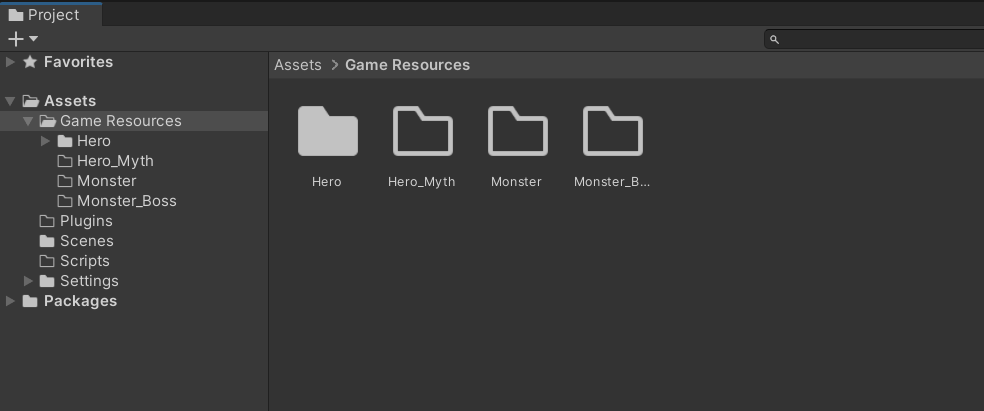
Task: Select Packages in the tree
Action: (x=80, y=301)
